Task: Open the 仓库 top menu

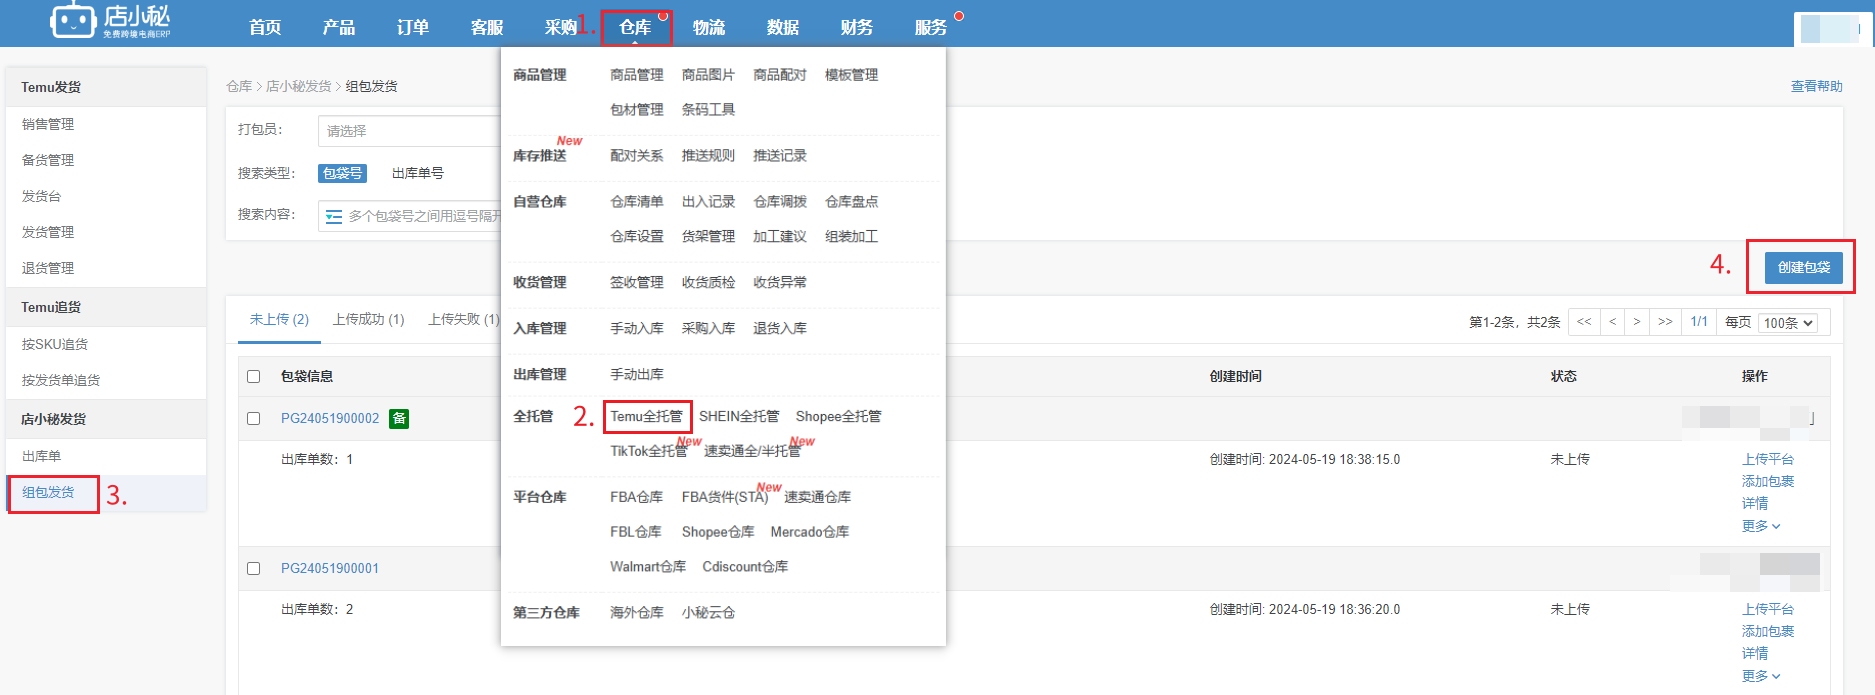Action: [x=635, y=27]
